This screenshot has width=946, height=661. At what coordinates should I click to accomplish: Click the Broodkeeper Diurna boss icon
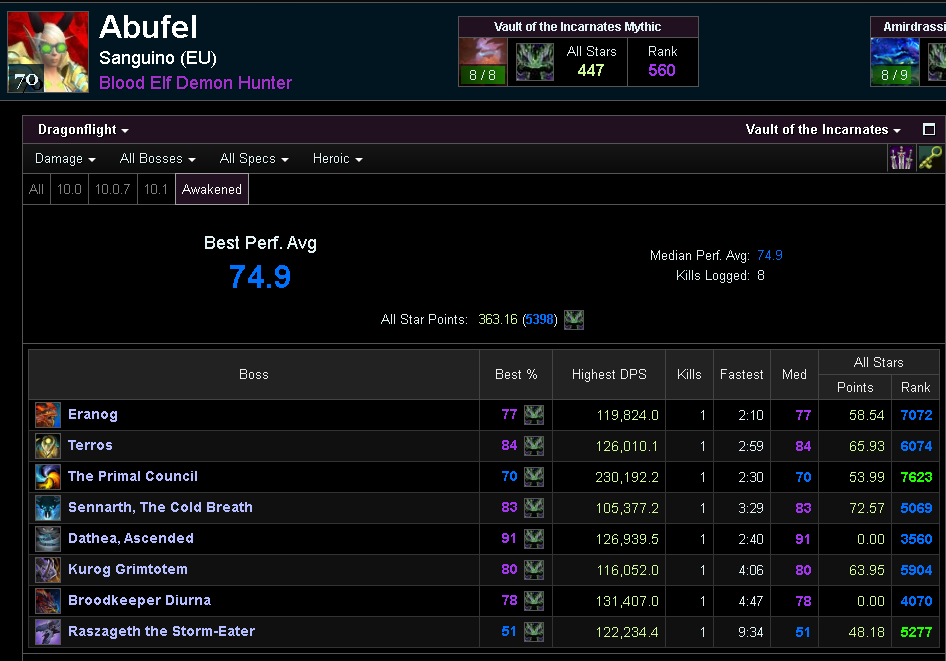coord(48,601)
